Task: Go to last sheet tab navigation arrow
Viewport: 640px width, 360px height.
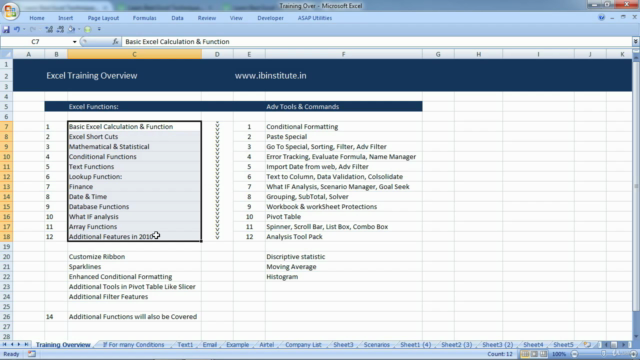Action: [26, 344]
